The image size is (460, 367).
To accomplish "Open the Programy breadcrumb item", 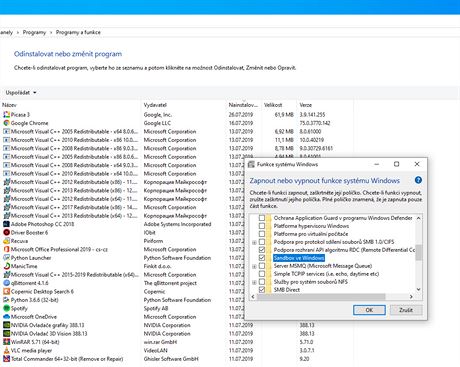I will point(34,32).
